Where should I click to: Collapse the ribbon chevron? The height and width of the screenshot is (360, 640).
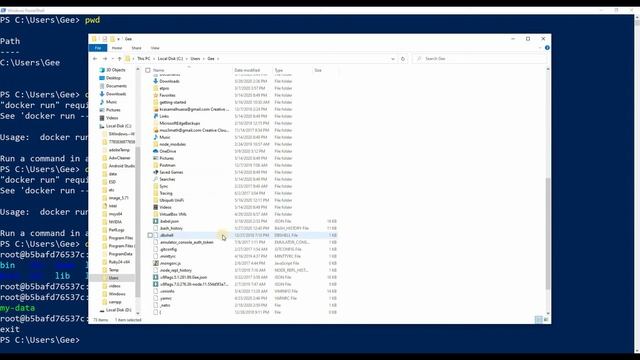(540, 48)
